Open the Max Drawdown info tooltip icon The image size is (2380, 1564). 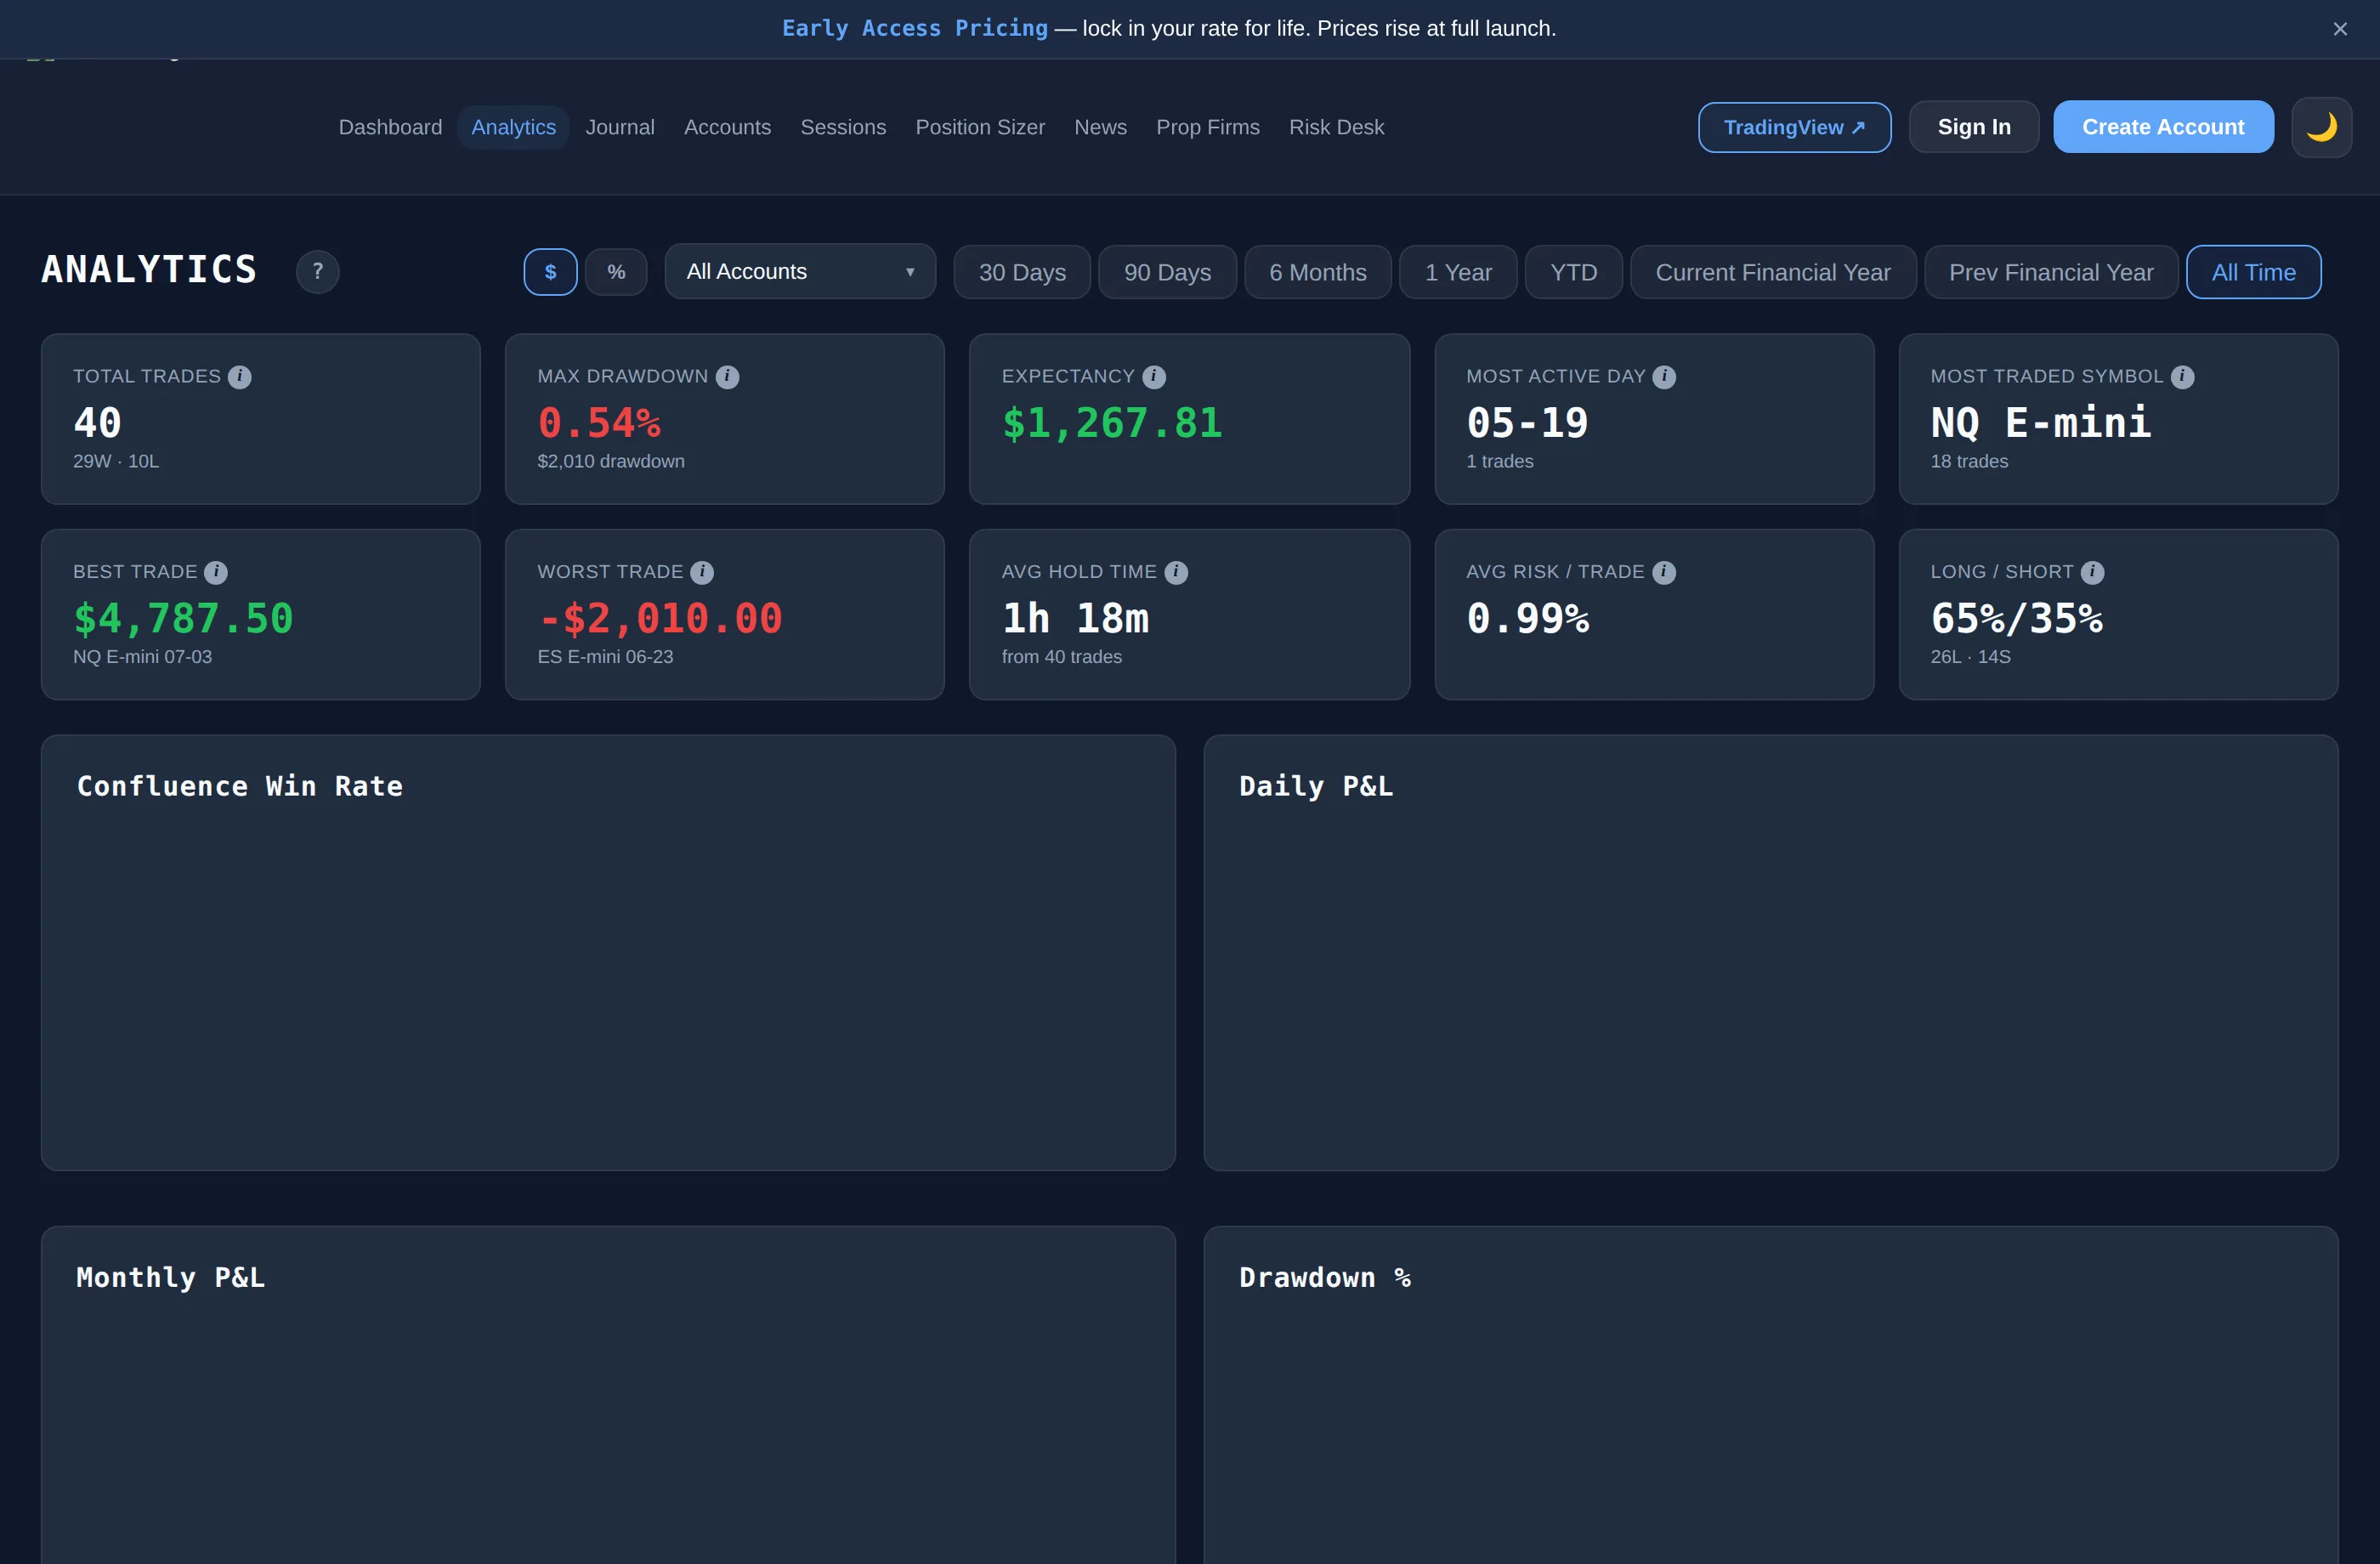[x=727, y=377]
